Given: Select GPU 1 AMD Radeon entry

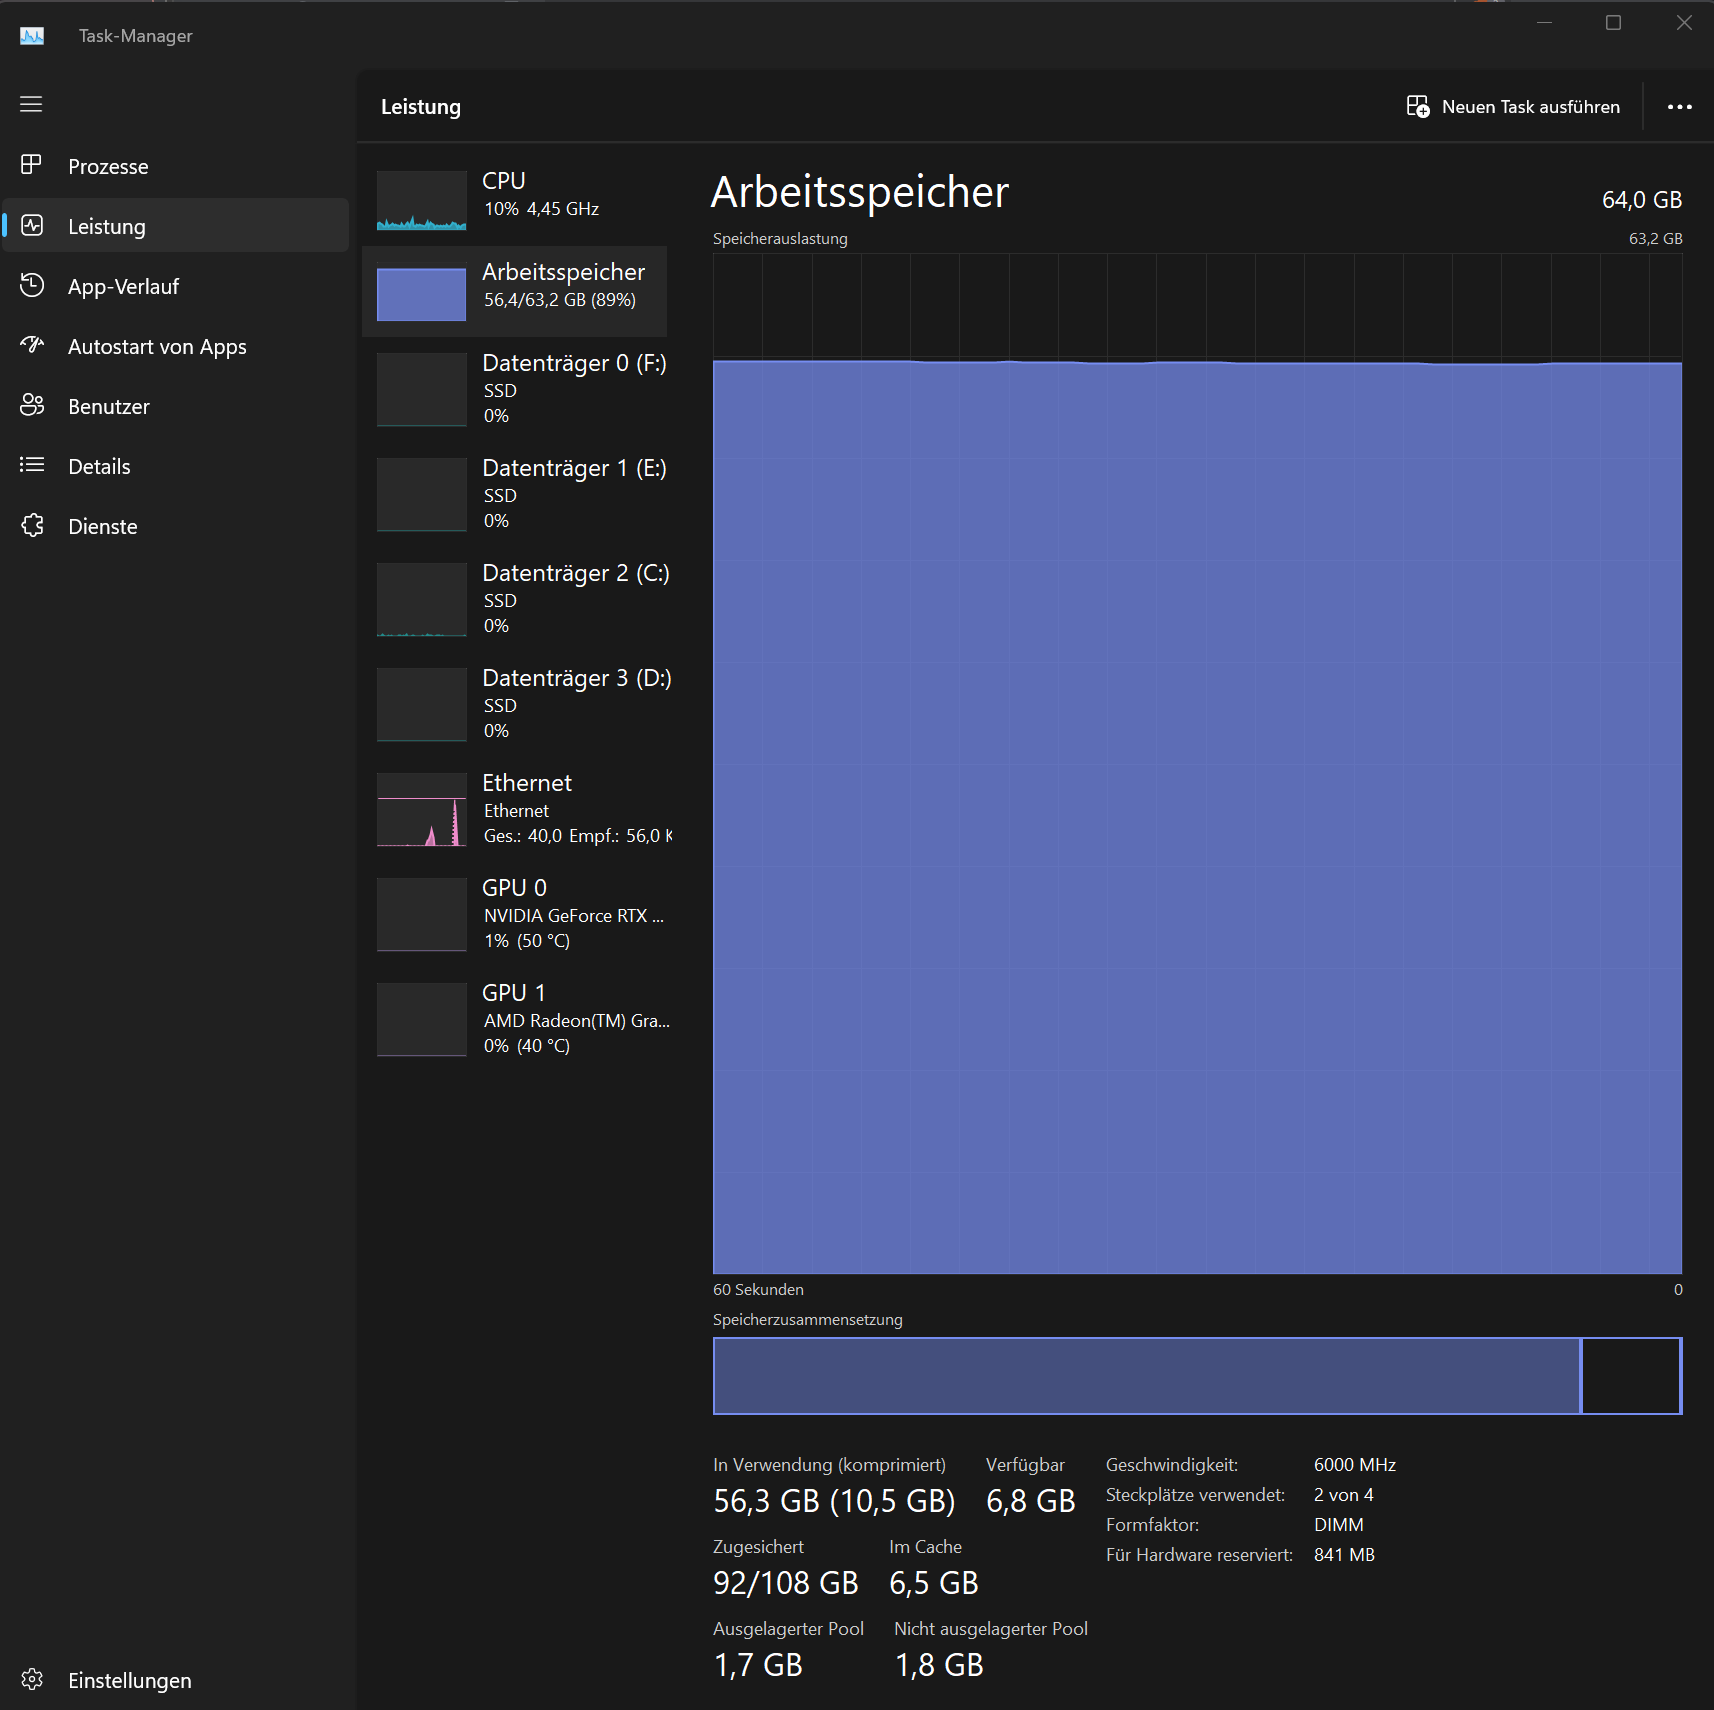Looking at the screenshot, I should tap(514, 1020).
